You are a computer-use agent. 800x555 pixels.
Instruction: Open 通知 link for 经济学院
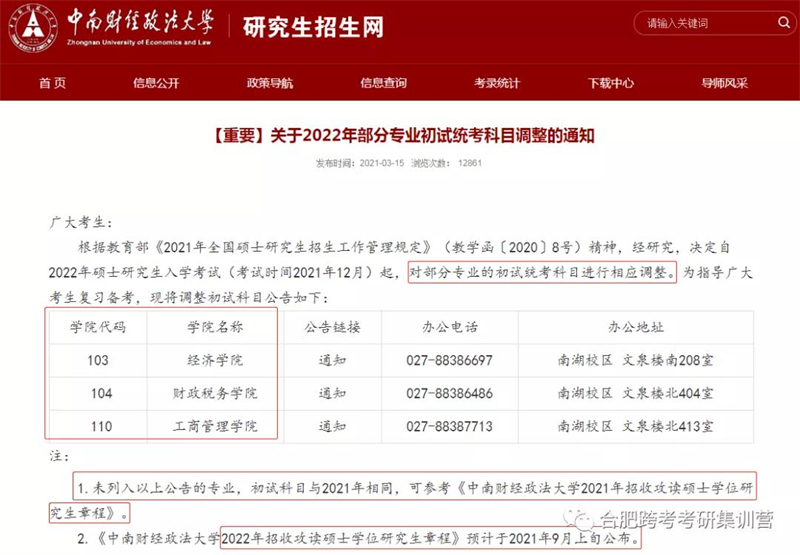click(332, 360)
